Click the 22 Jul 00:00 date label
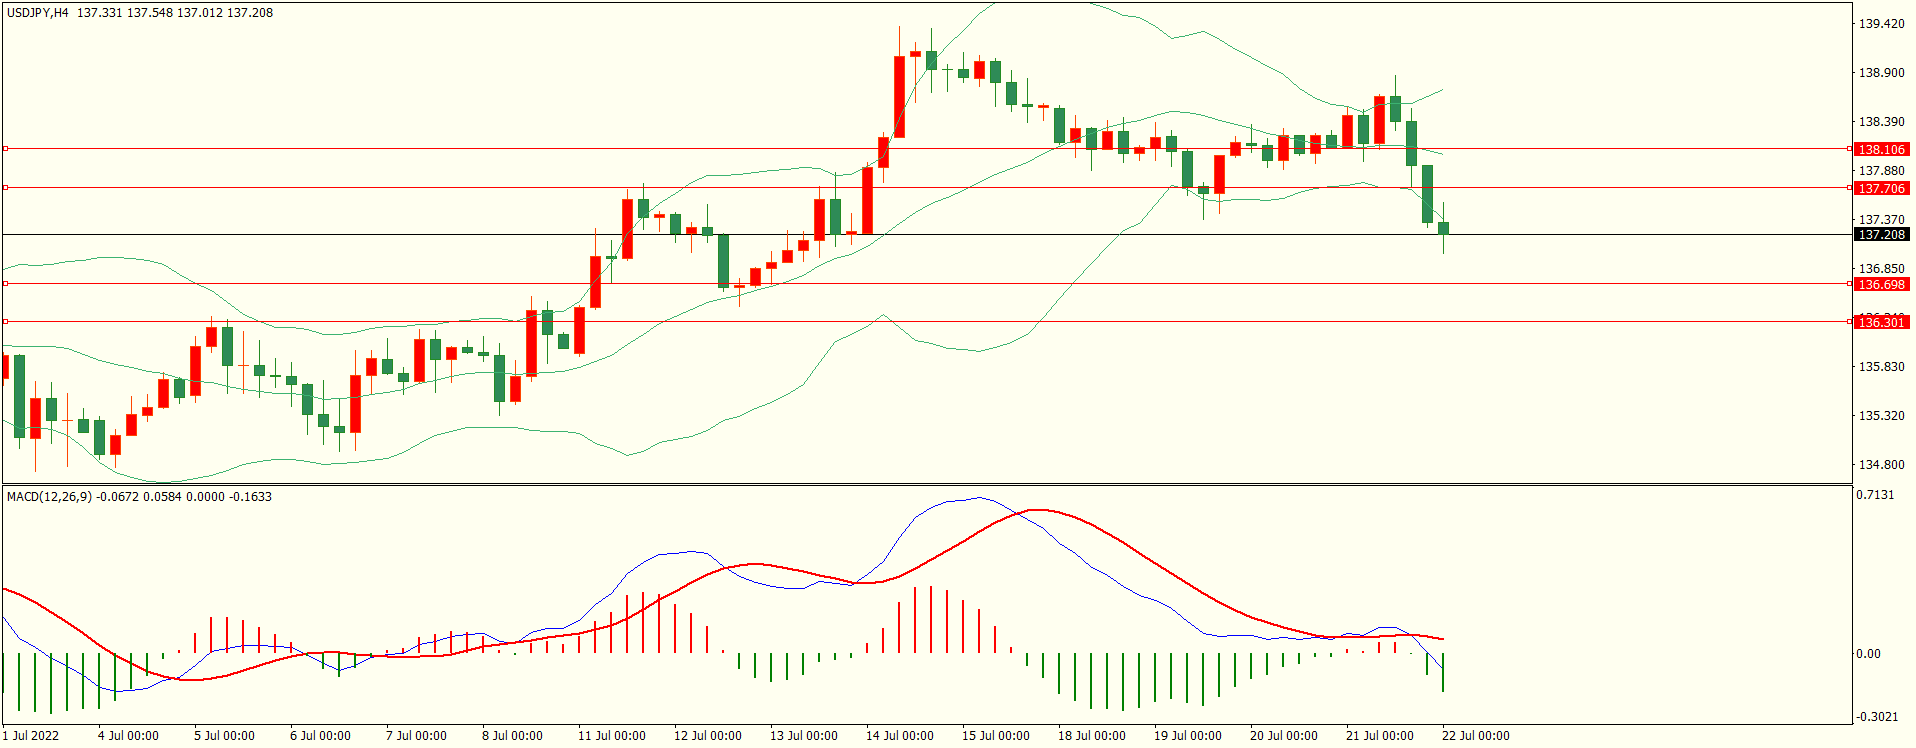Screen dimensions: 1916x748 [x=1476, y=736]
